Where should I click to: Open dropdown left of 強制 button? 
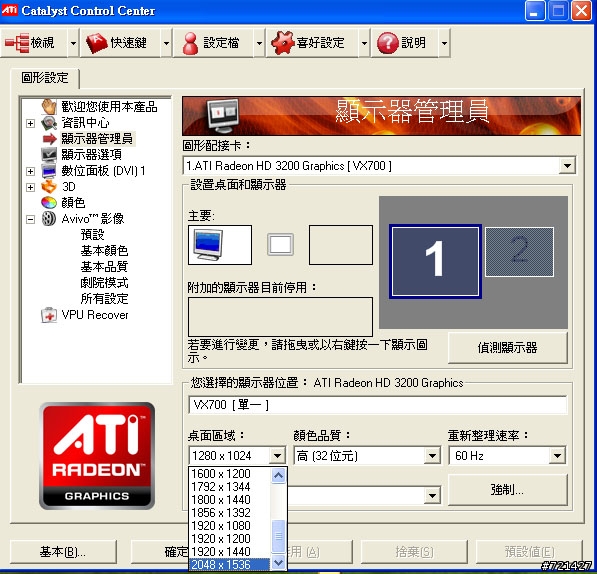[432, 495]
